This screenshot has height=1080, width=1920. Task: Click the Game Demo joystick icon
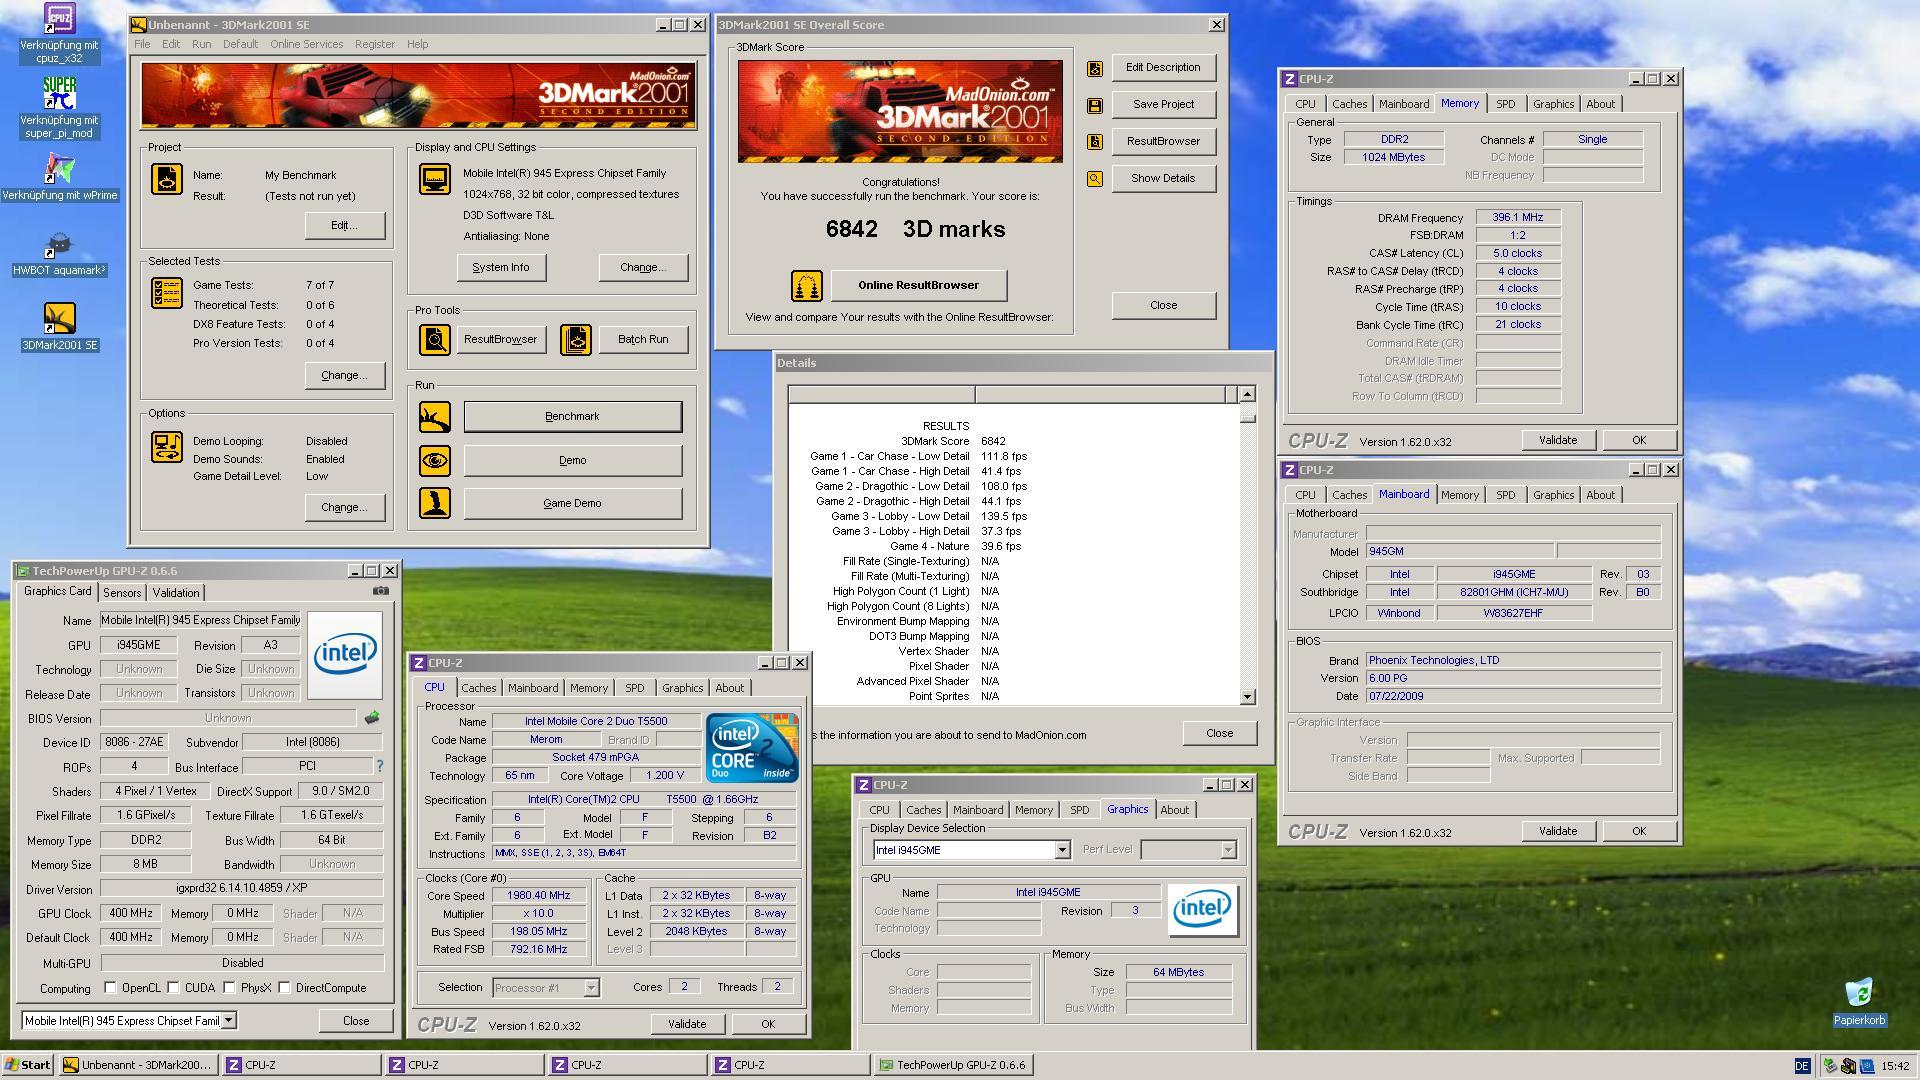coord(435,503)
